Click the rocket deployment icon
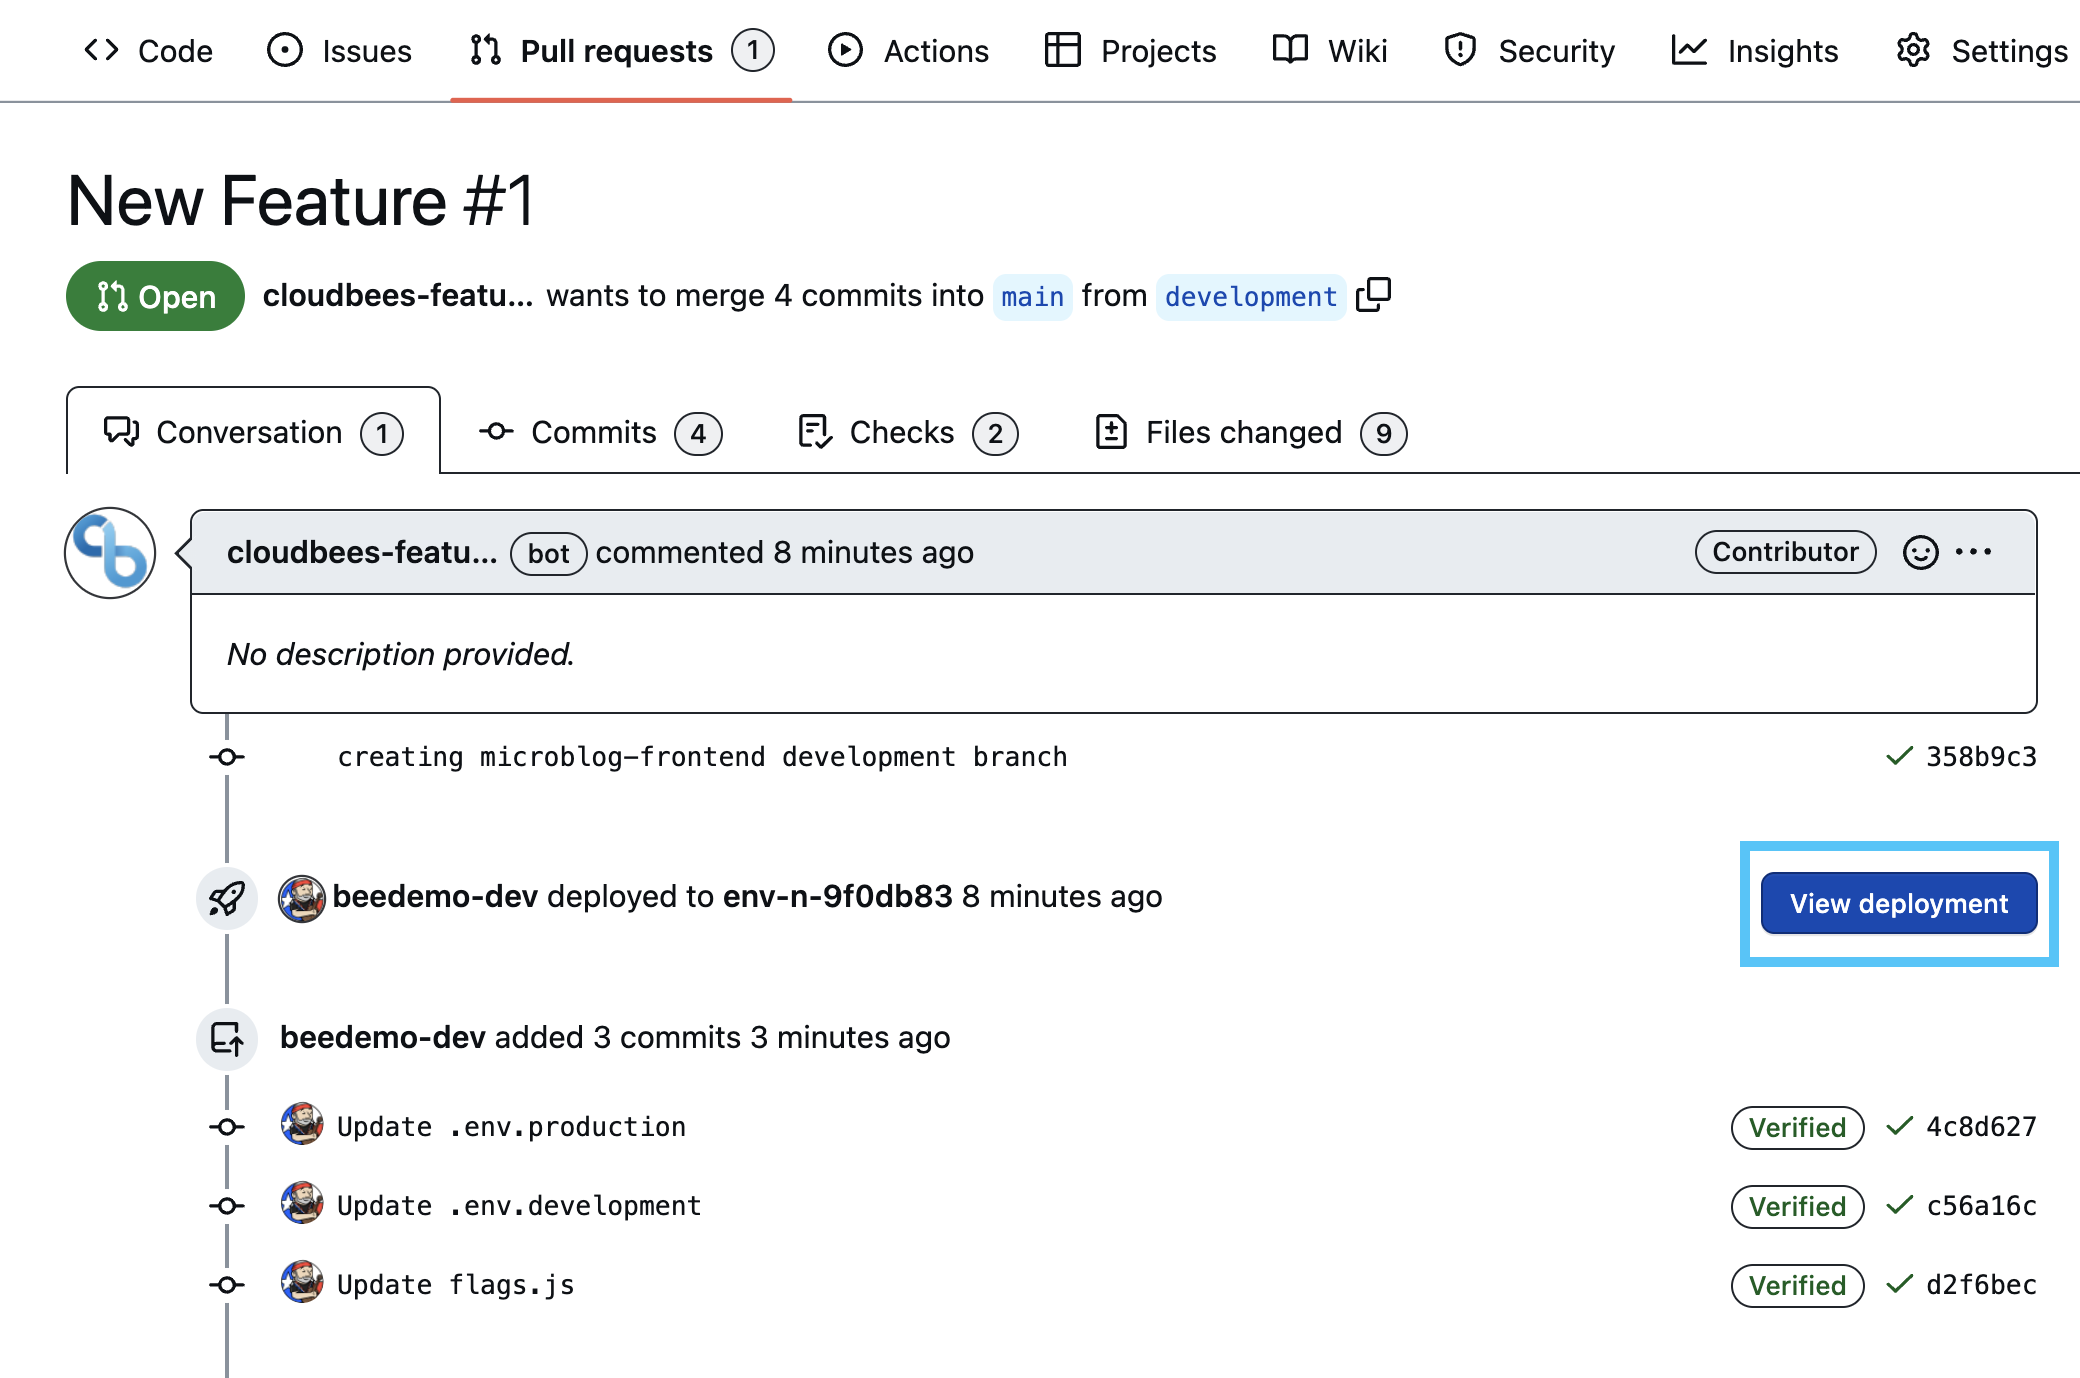The height and width of the screenshot is (1378, 2080). click(229, 897)
